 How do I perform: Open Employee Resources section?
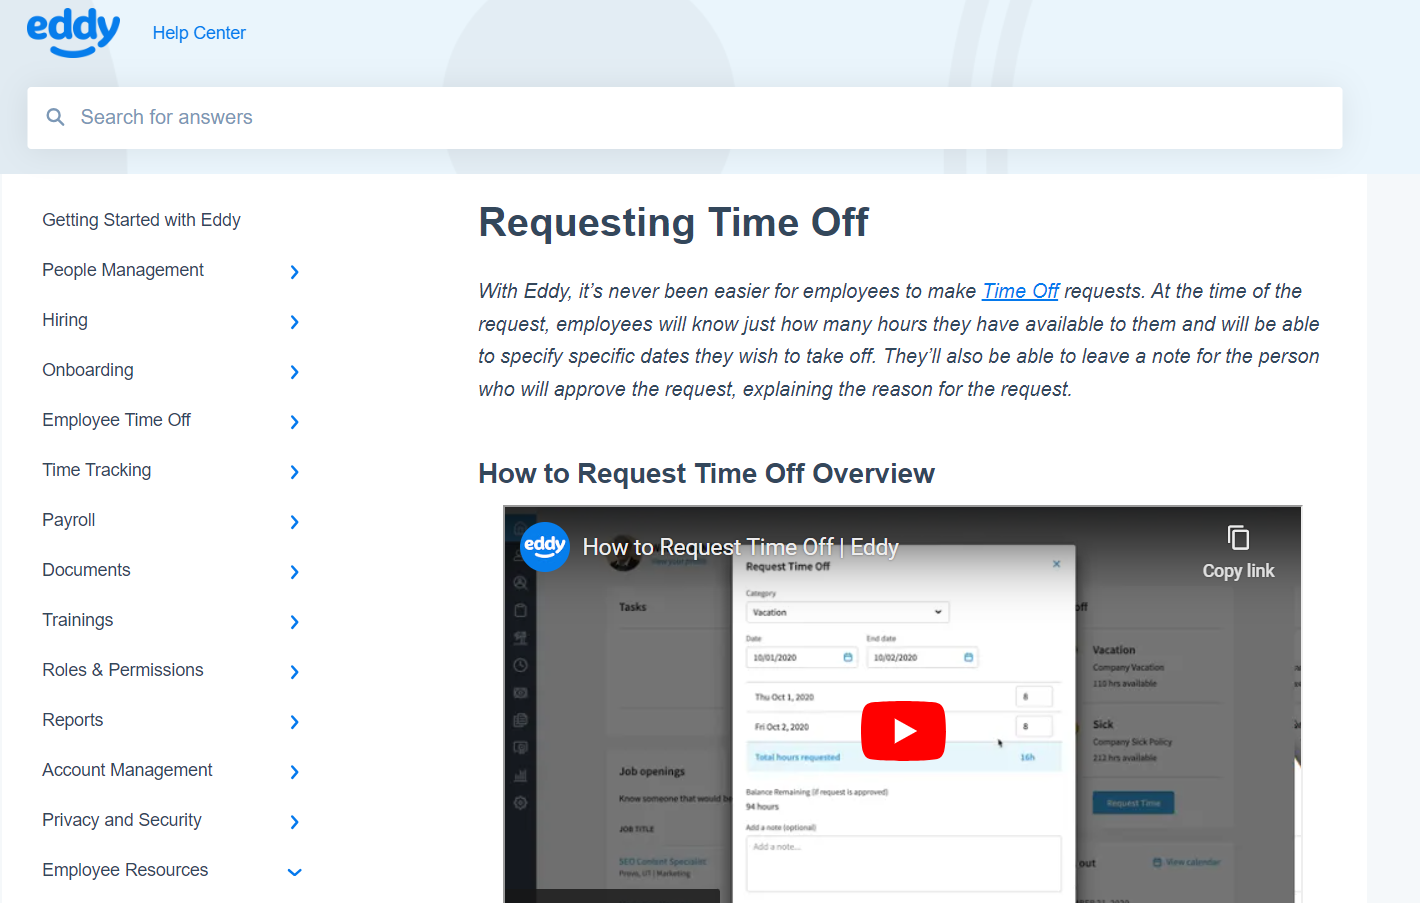125,870
